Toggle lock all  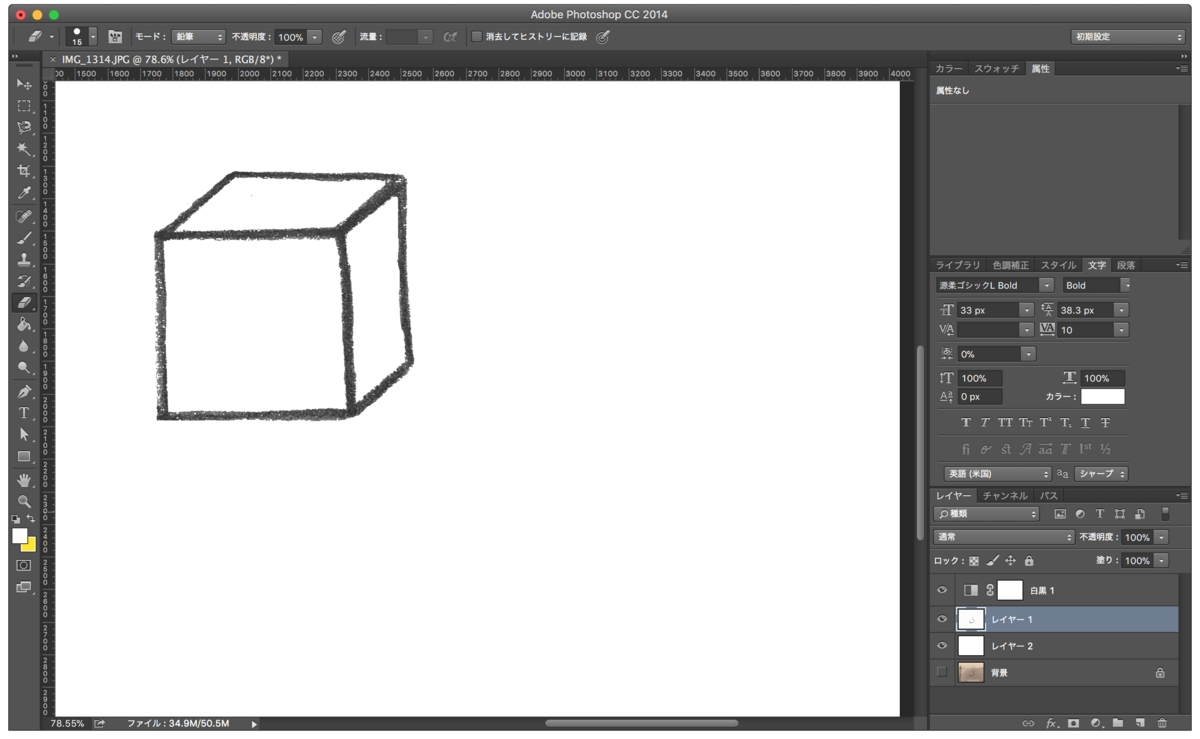point(1029,561)
